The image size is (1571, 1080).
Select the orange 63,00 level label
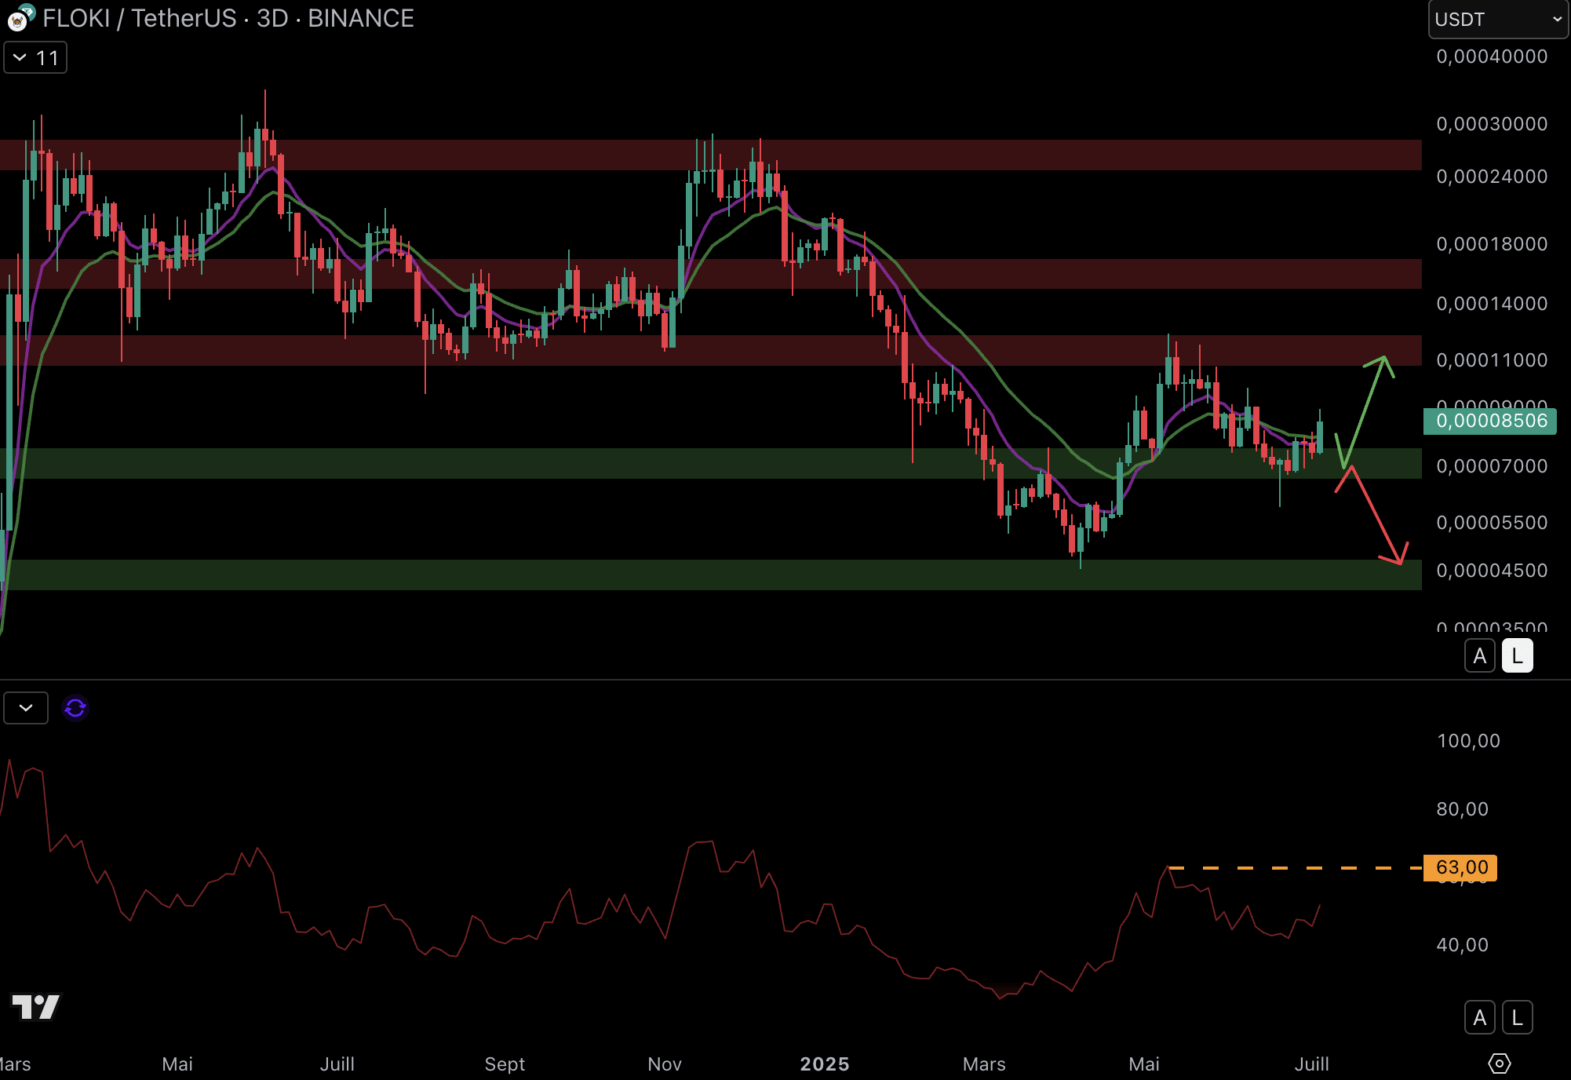point(1461,867)
